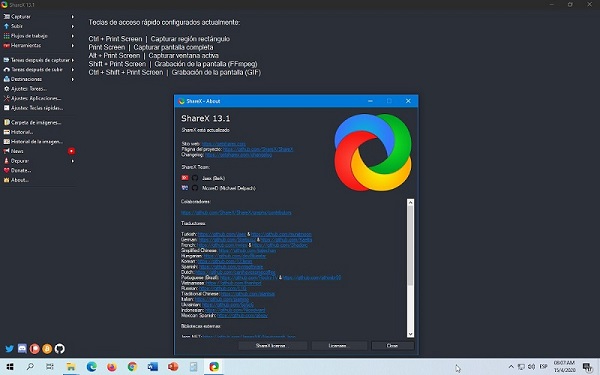Open Task View on the taskbar

(50, 367)
